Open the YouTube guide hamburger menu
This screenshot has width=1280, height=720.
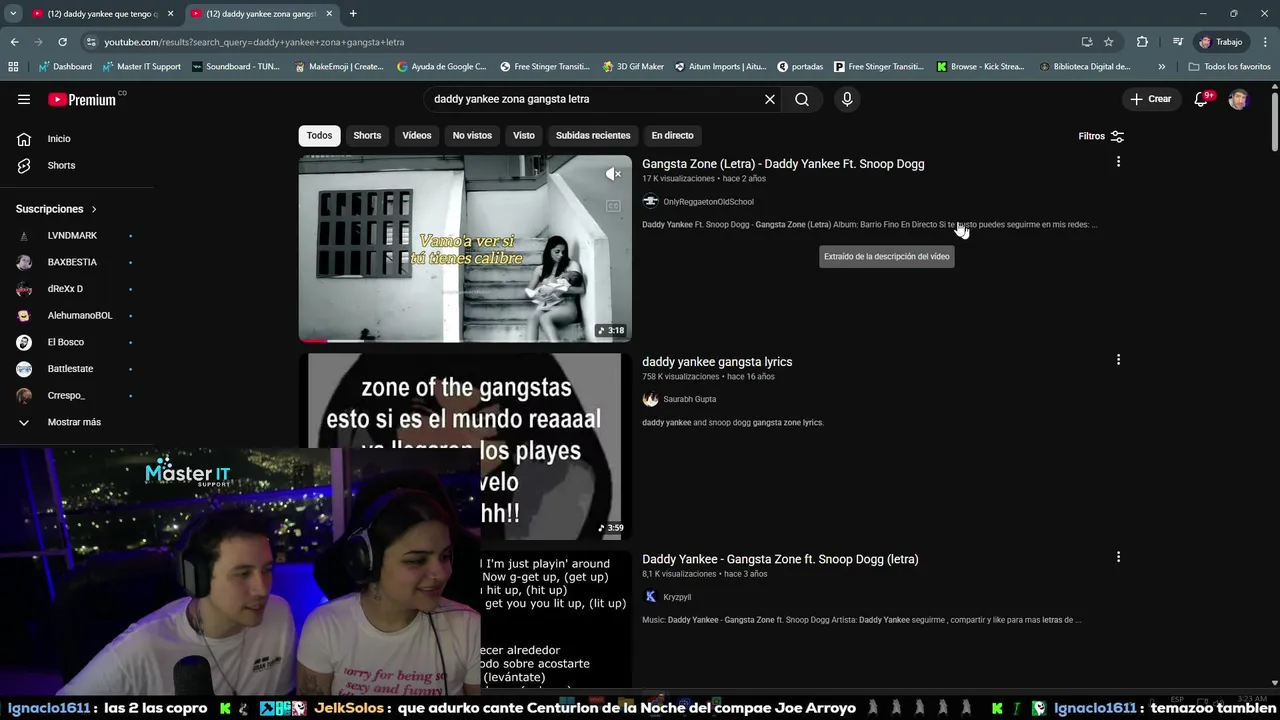[x=24, y=99]
